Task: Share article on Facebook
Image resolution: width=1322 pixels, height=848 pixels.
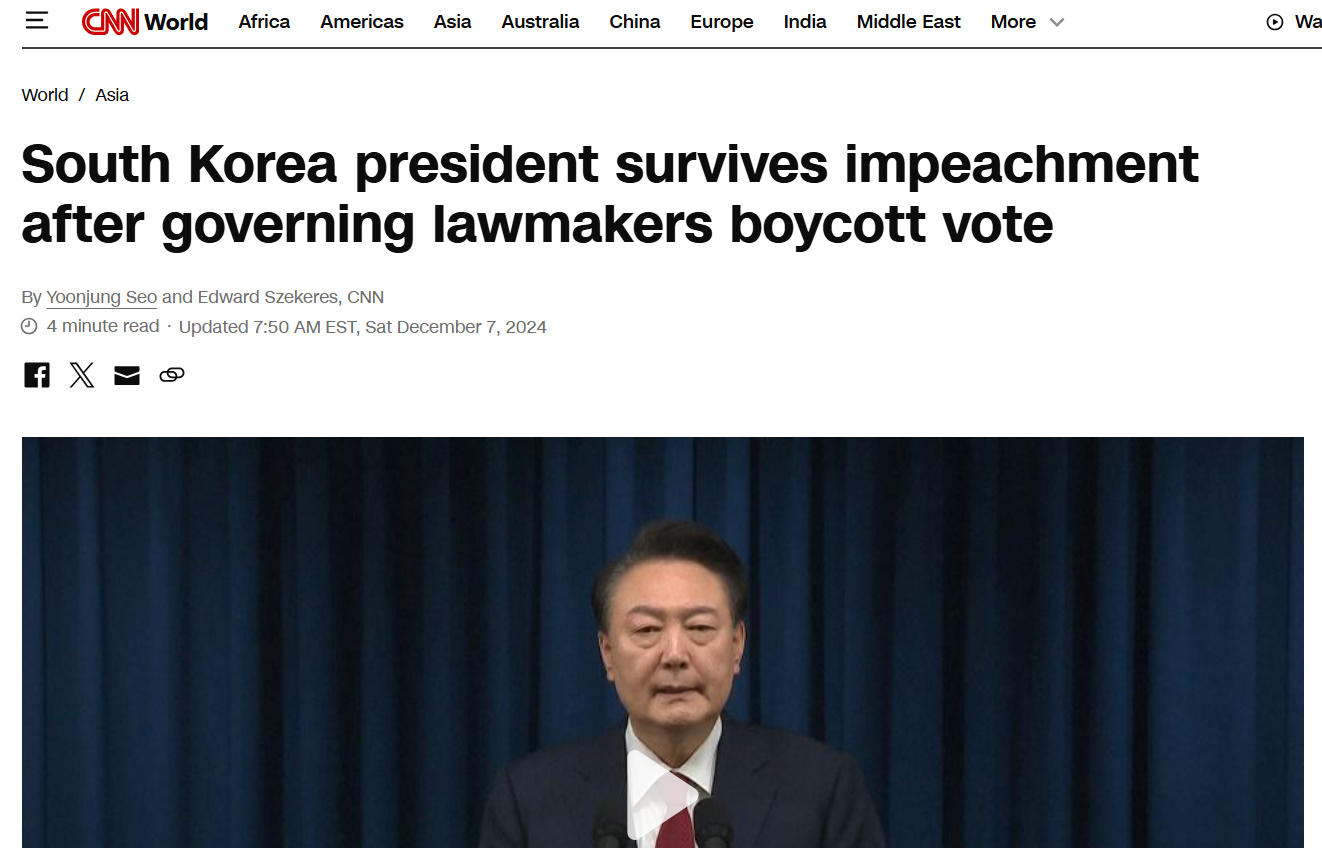Action: [x=37, y=375]
